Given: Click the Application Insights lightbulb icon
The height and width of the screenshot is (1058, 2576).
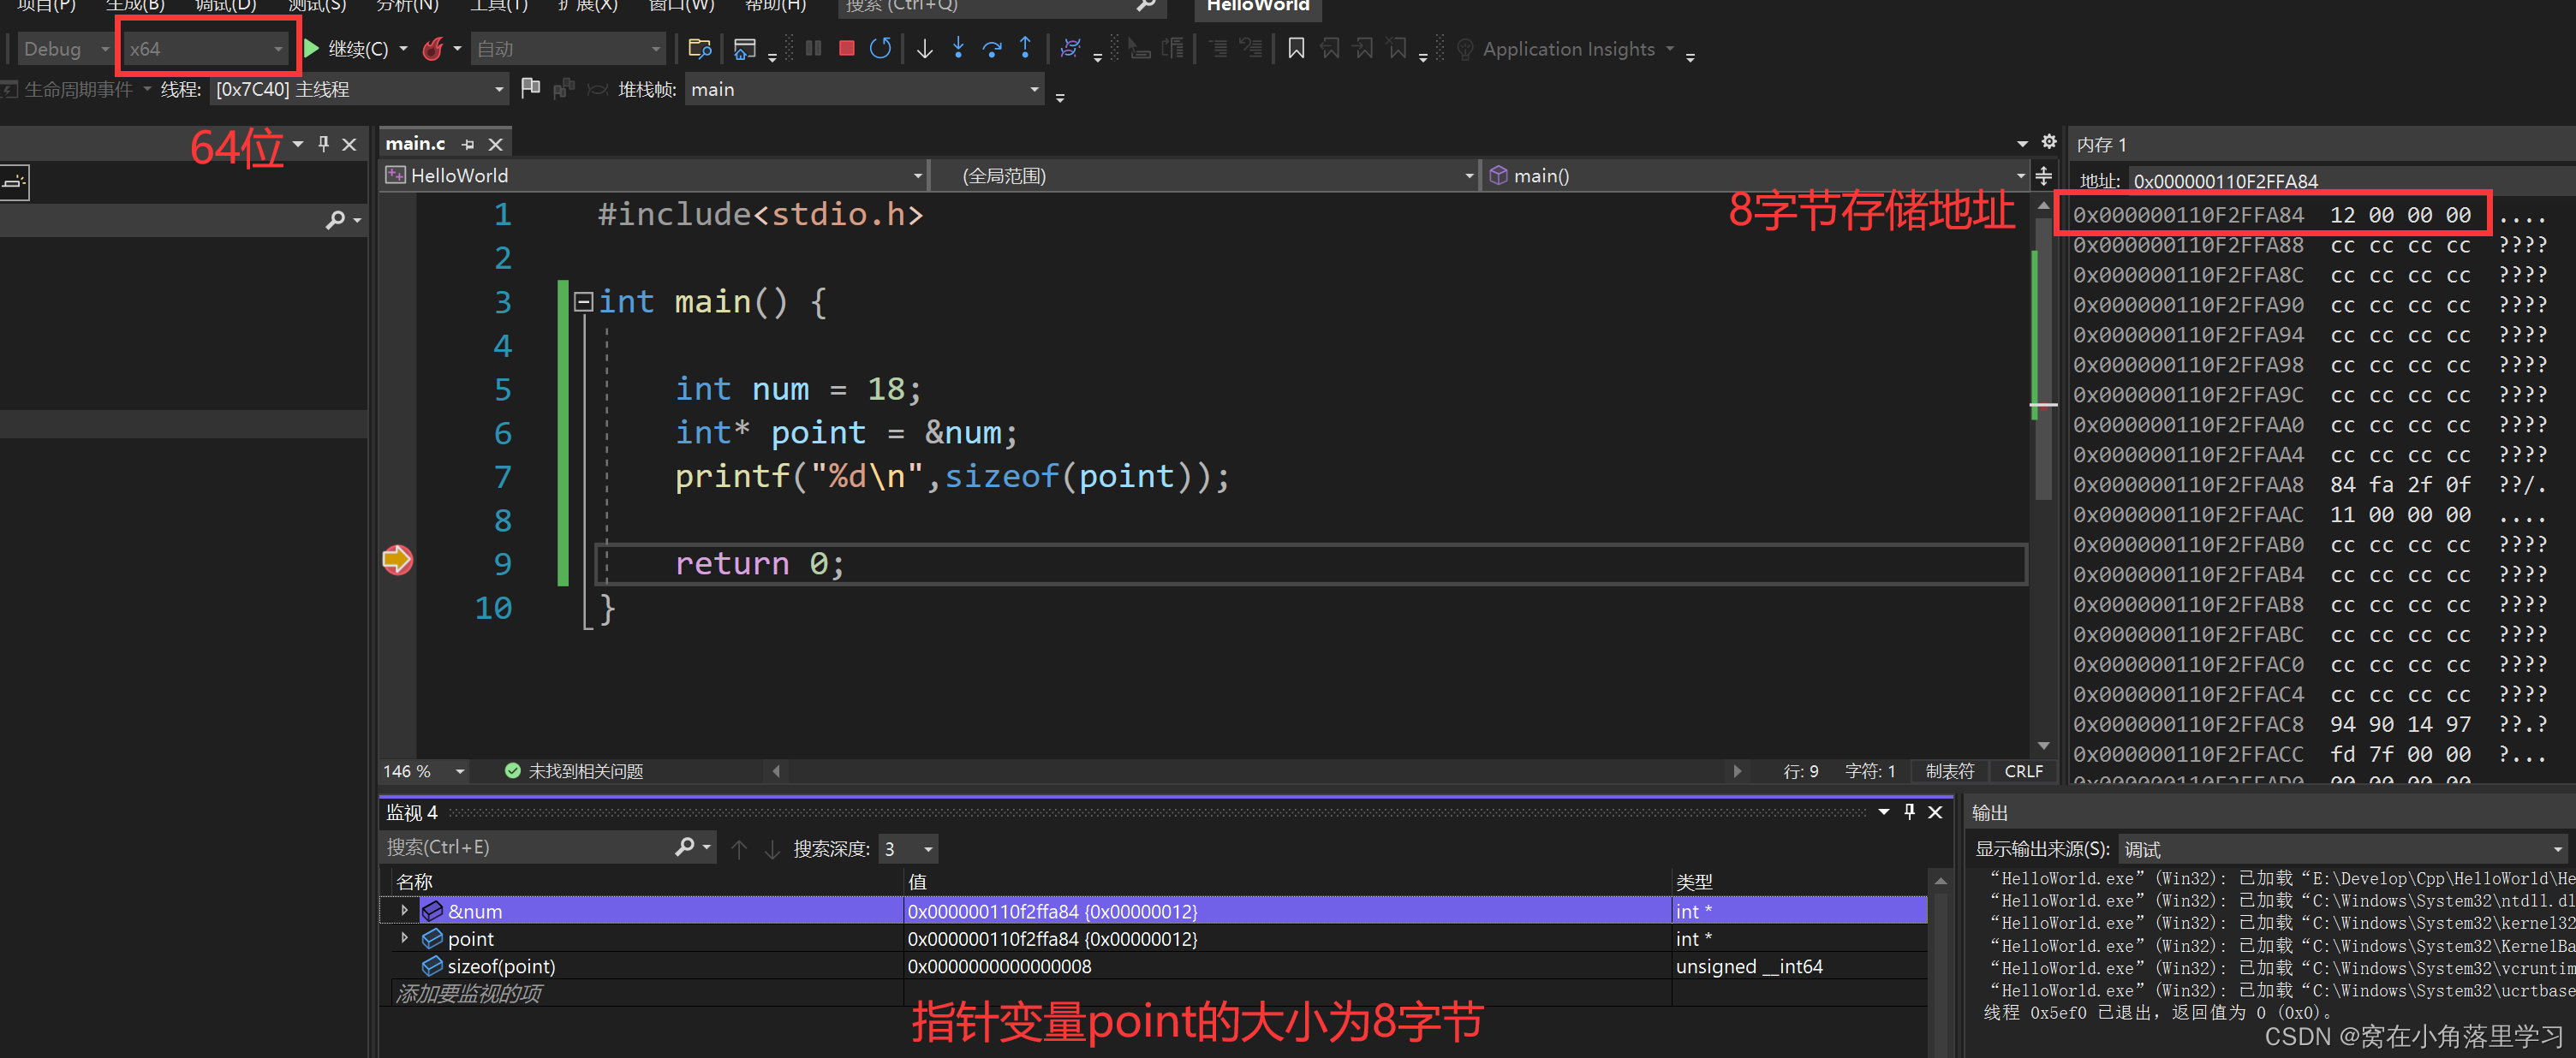Looking at the screenshot, I should point(1465,49).
